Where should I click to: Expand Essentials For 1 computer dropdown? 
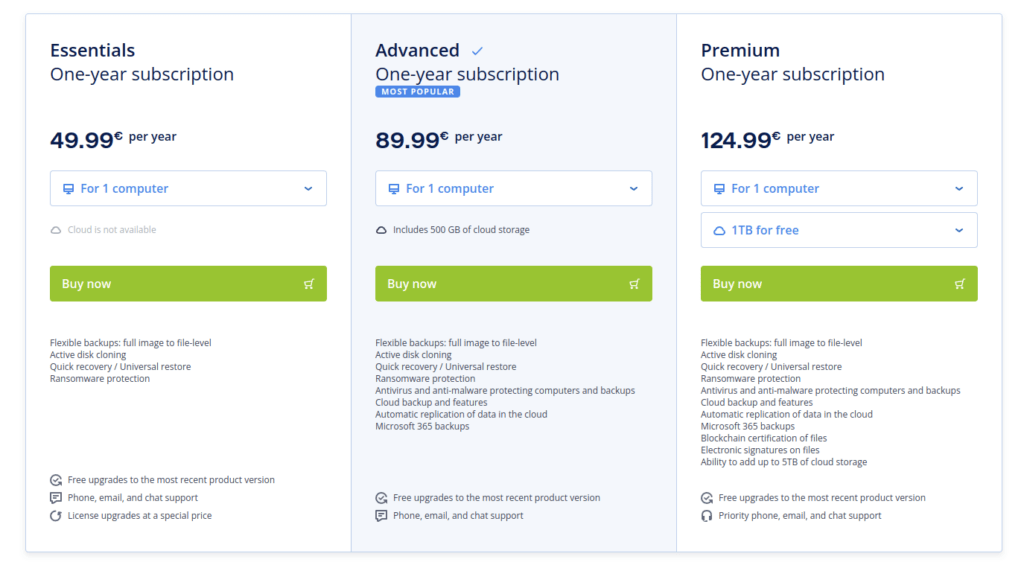click(x=188, y=188)
